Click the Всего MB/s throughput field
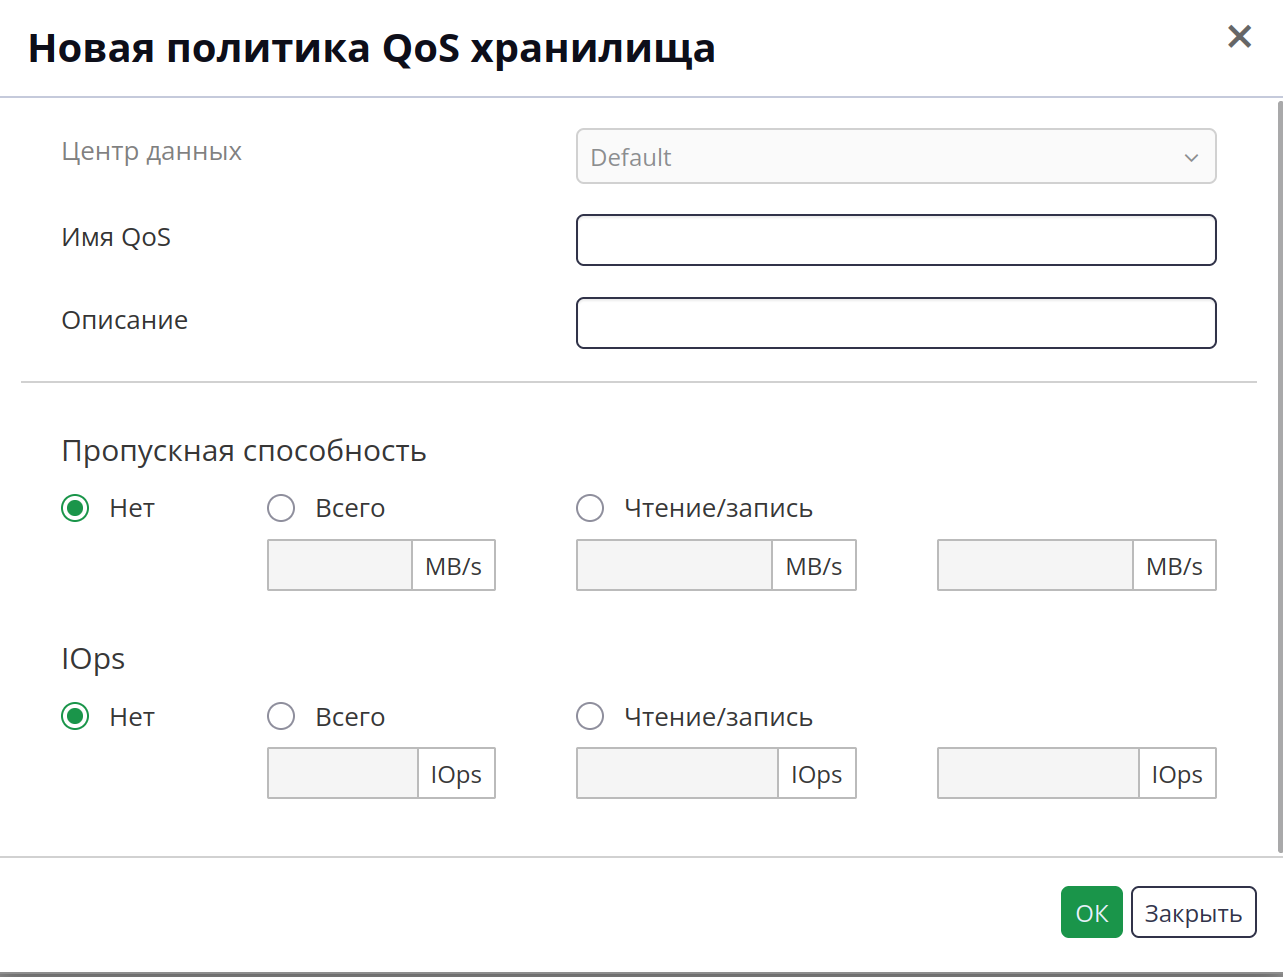 pos(340,566)
